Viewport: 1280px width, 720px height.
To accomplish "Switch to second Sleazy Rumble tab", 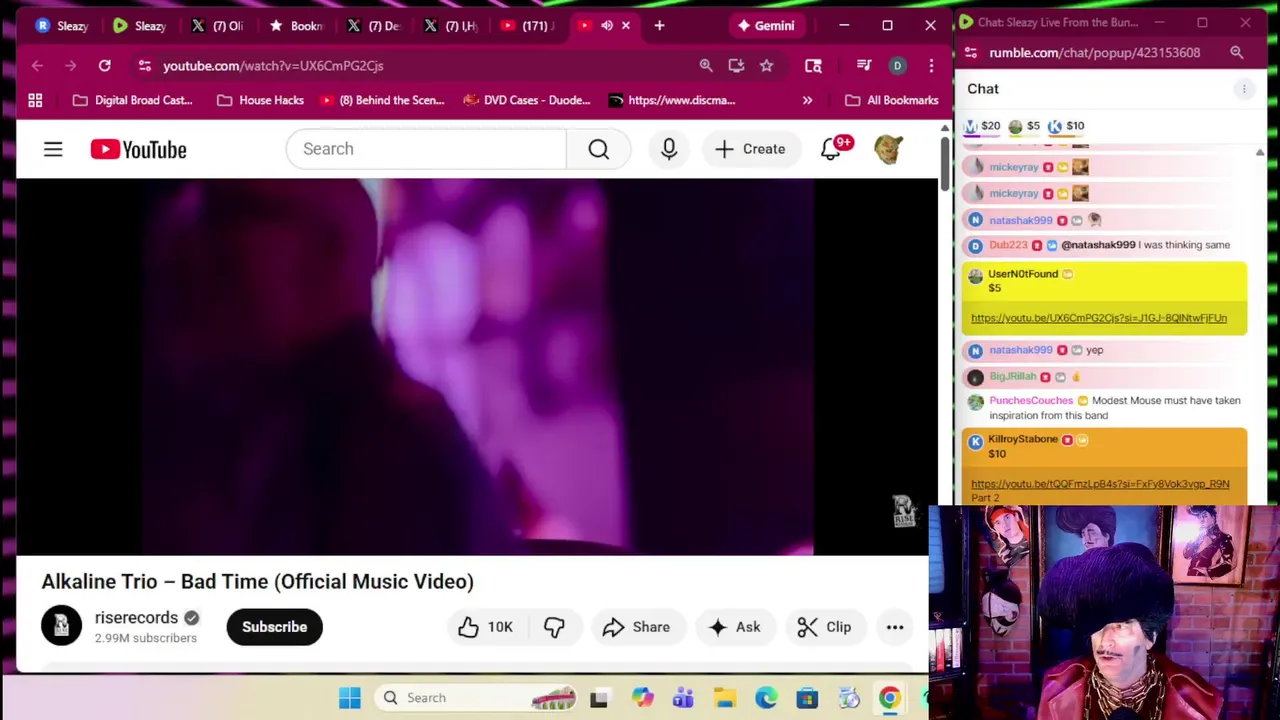I will coord(139,25).
